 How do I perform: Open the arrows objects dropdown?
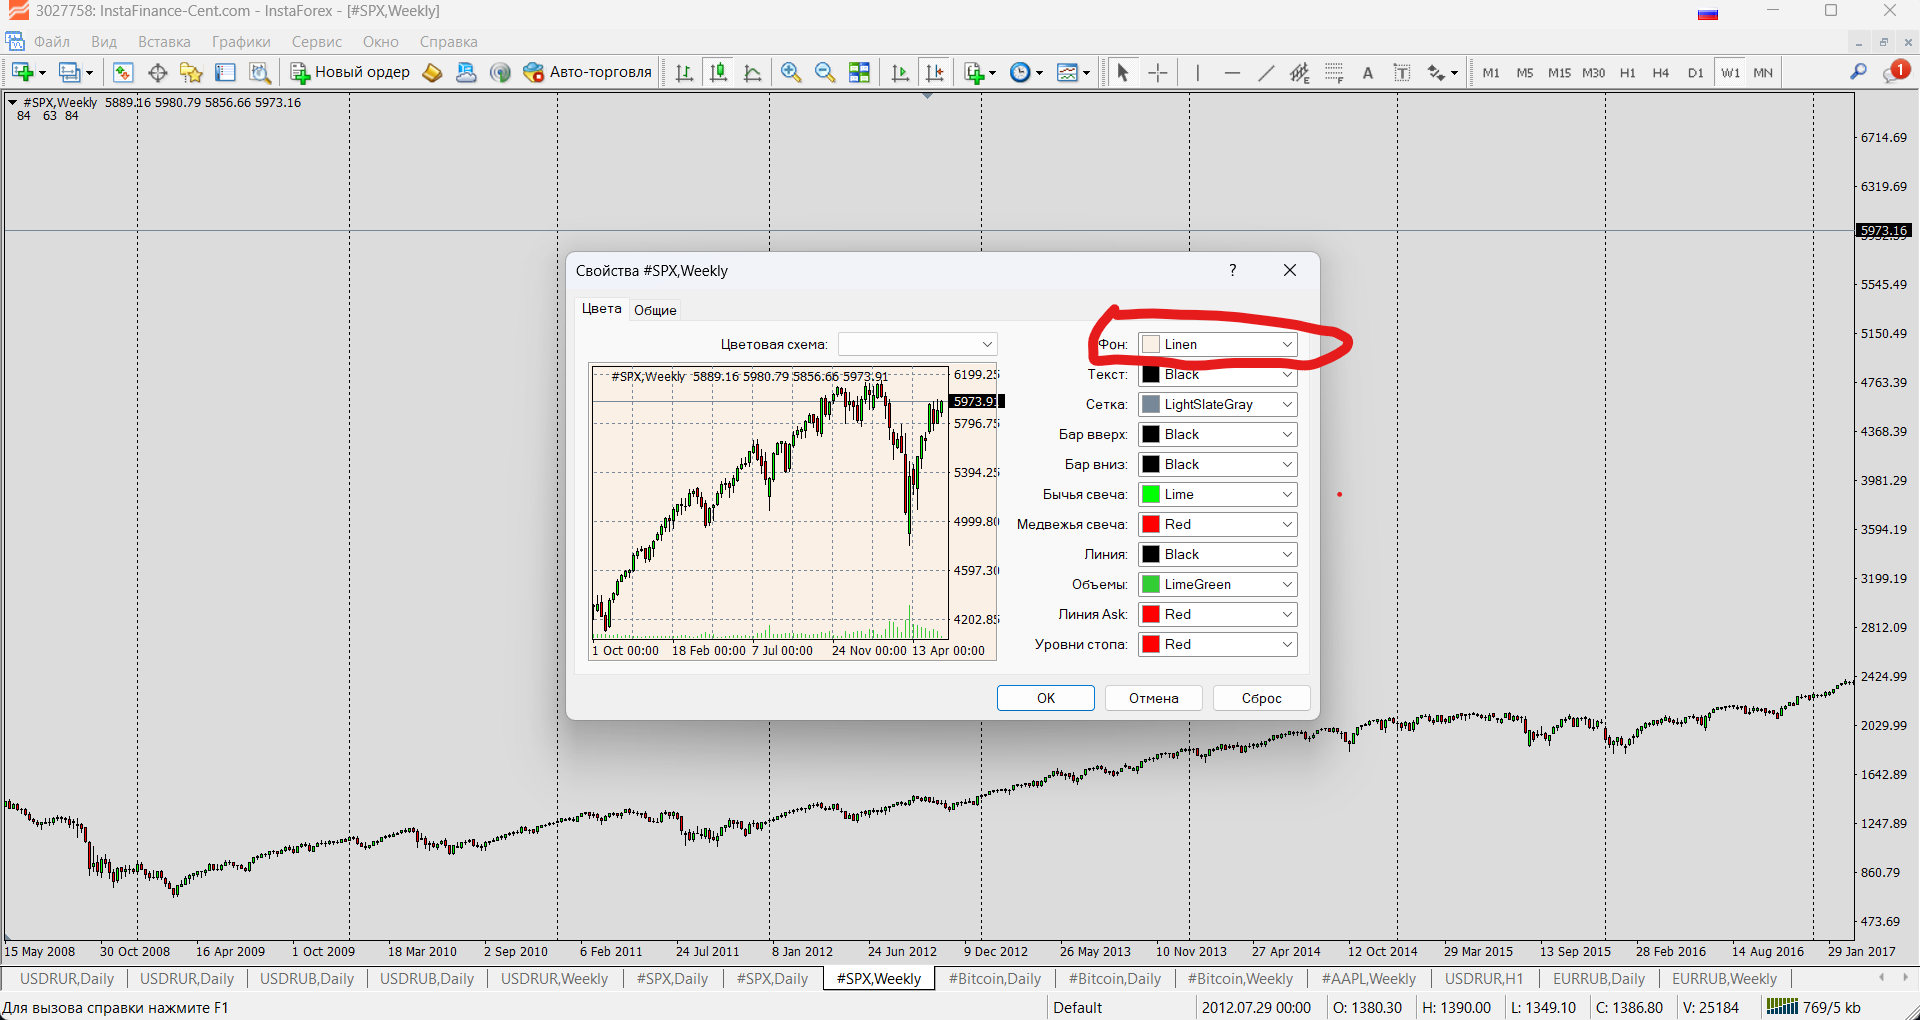tap(1442, 72)
